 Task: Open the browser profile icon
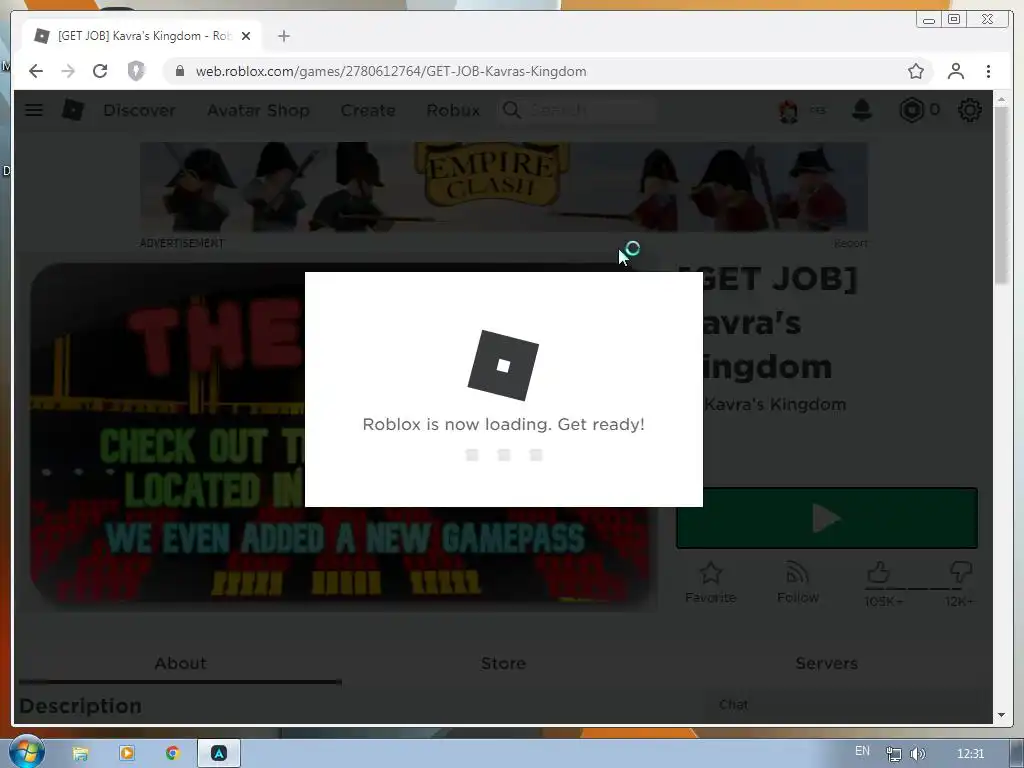click(955, 71)
